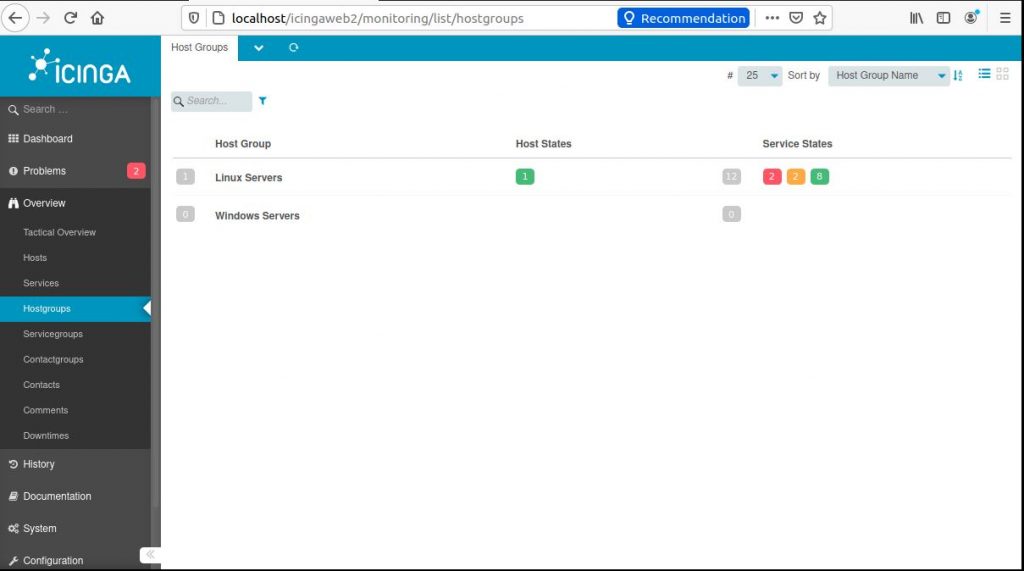Click green host state badge 1
Screen dimensions: 1024x571
coord(525,176)
